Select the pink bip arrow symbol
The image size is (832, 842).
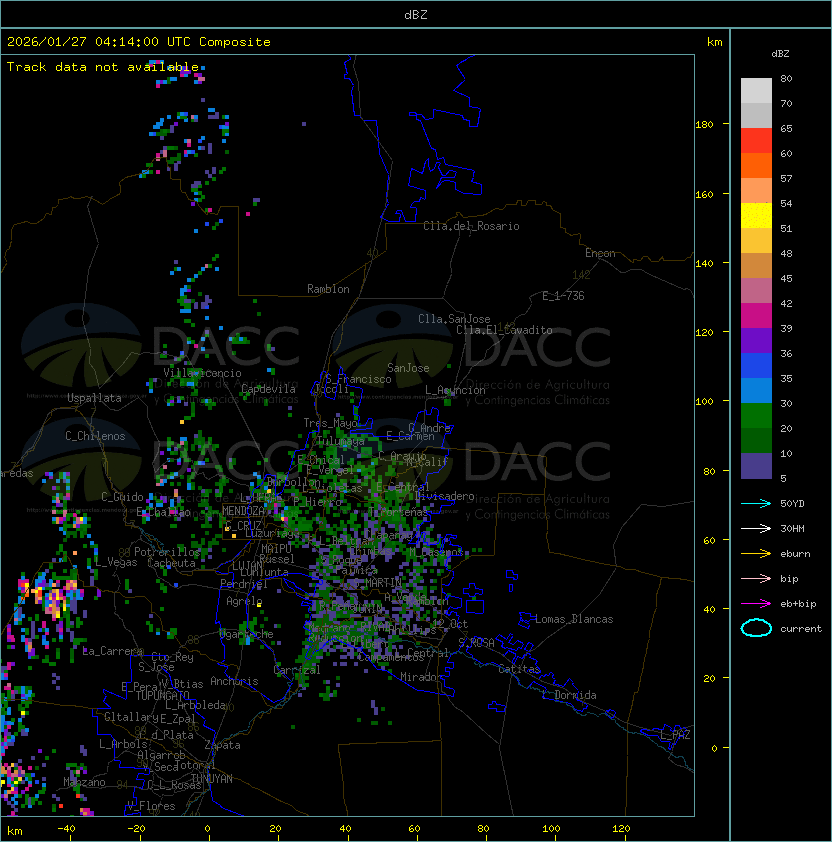[756, 578]
